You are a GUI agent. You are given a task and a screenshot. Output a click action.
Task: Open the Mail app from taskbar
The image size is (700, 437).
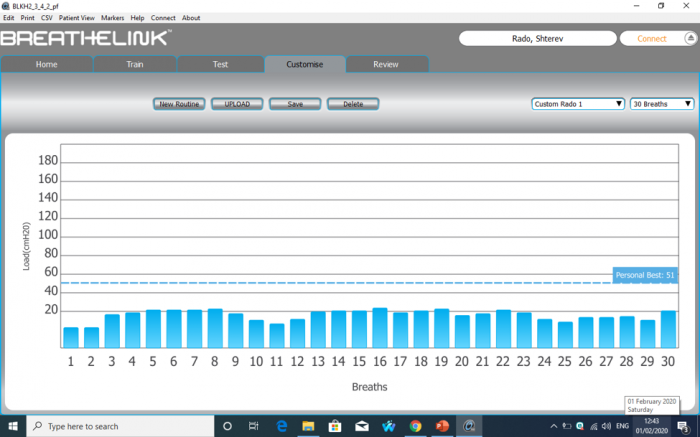click(362, 426)
